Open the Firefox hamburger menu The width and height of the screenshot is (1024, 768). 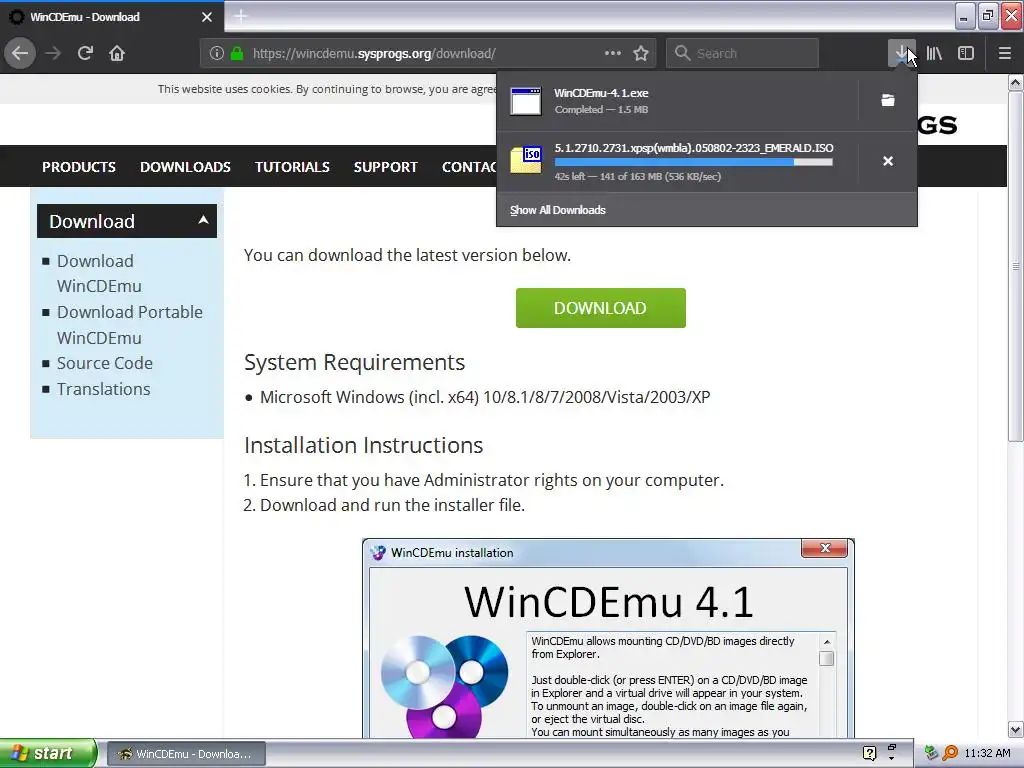click(1004, 53)
